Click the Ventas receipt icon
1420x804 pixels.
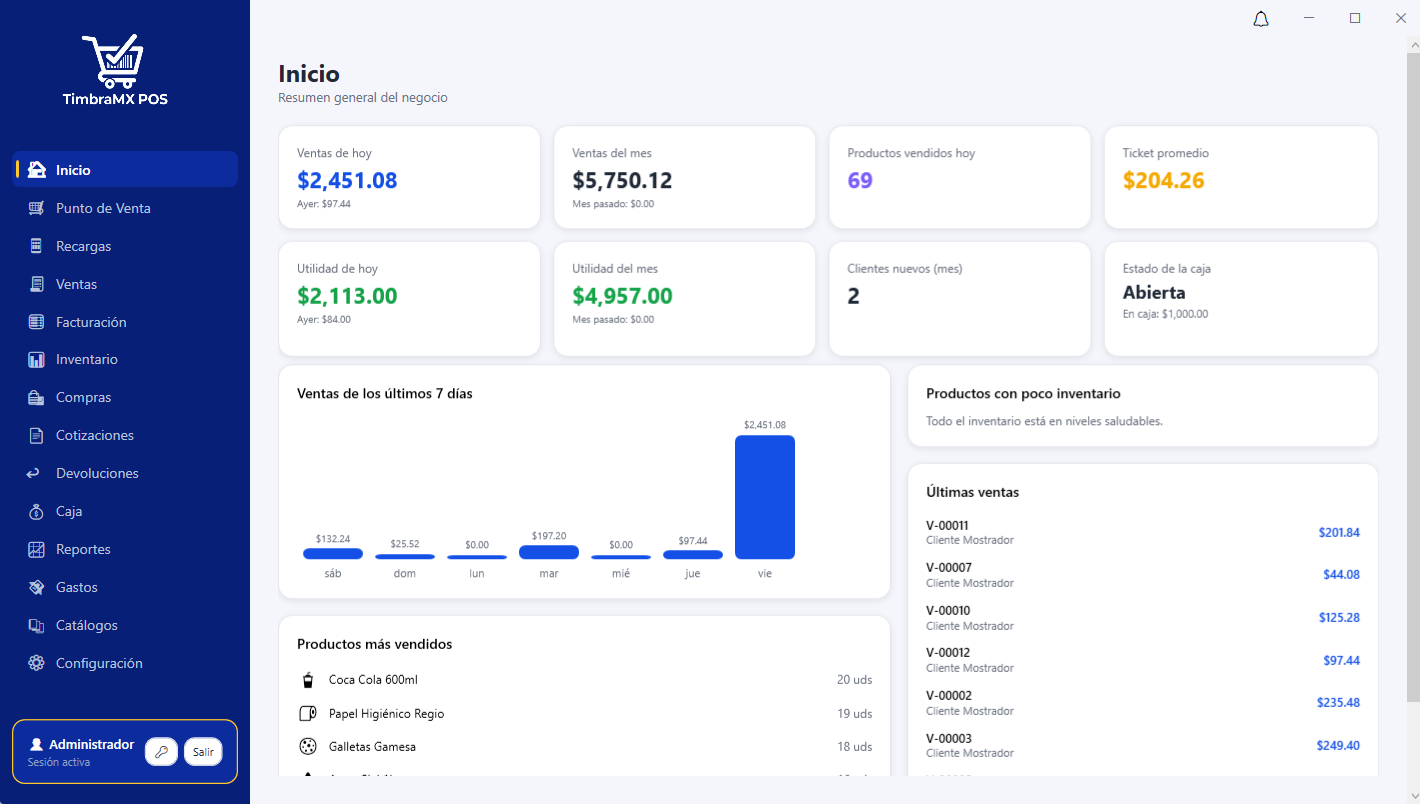click(37, 284)
